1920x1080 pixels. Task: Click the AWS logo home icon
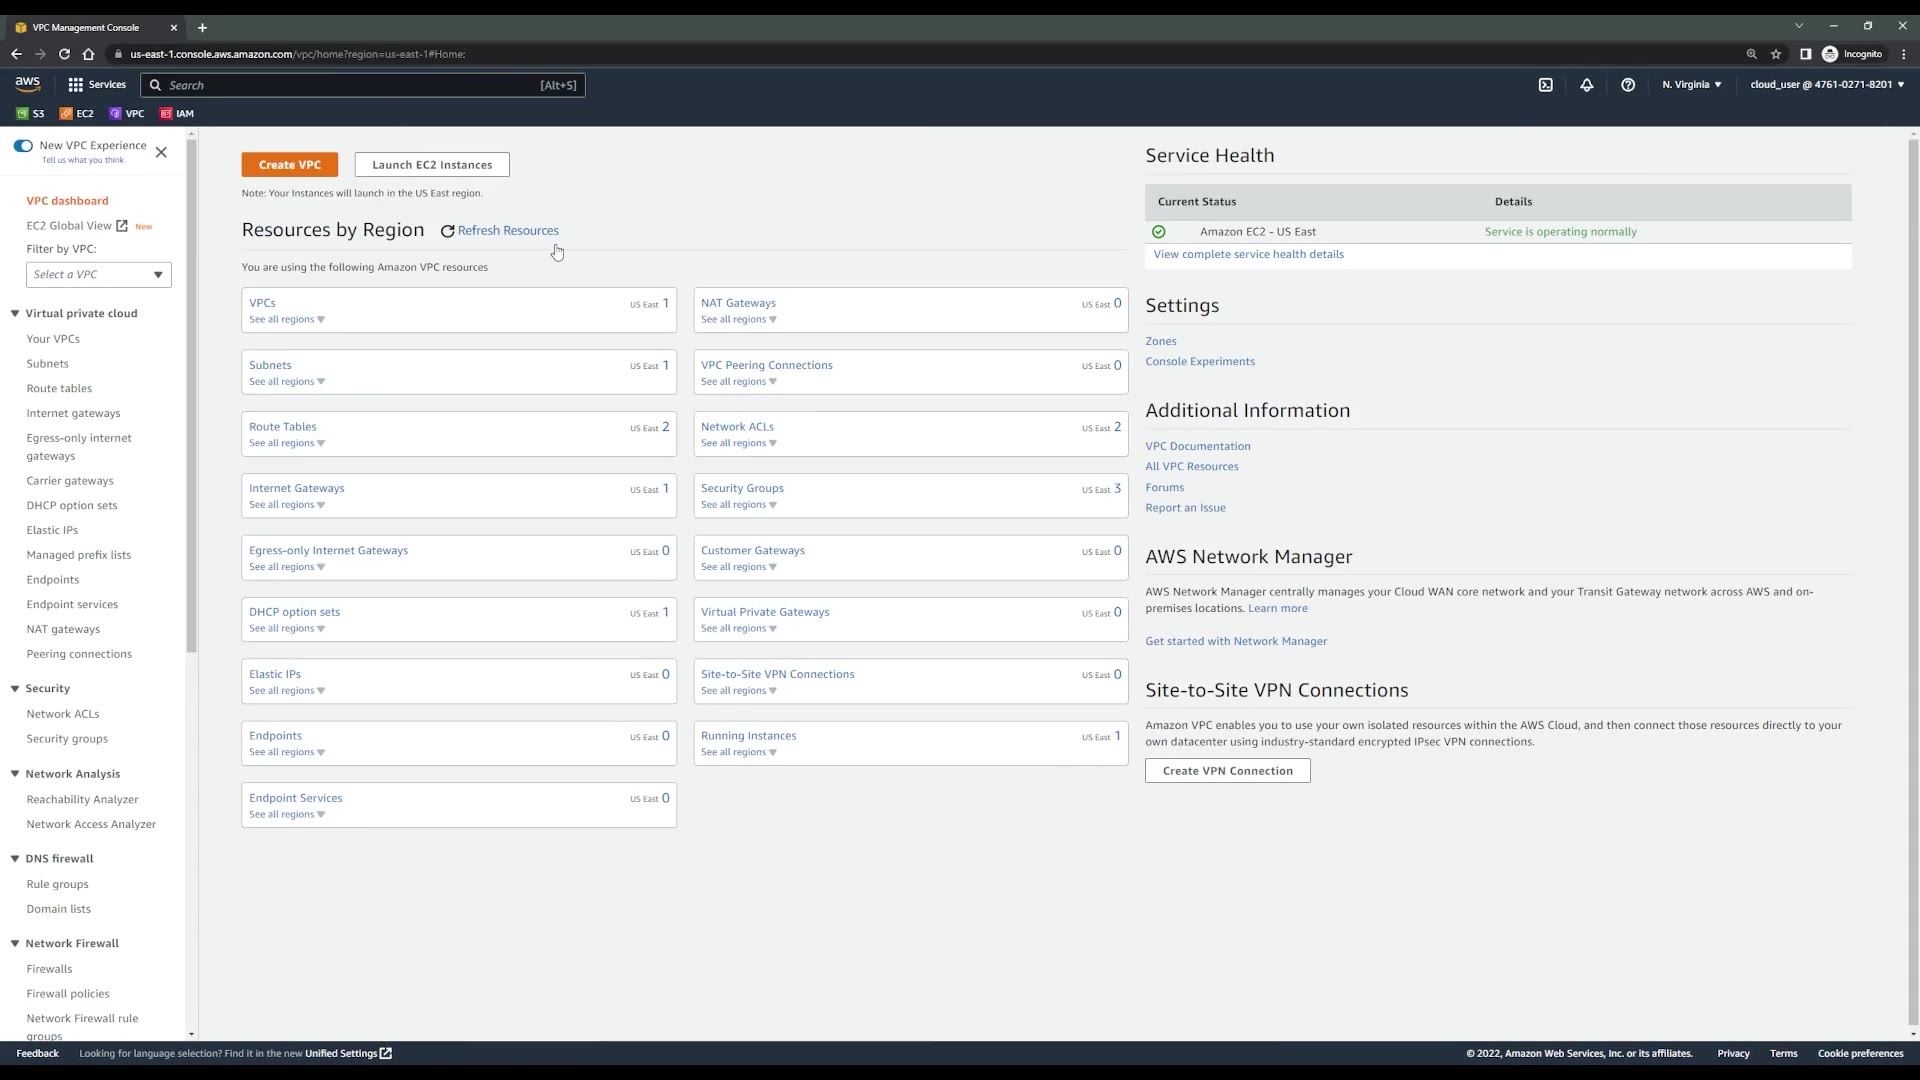(x=28, y=84)
